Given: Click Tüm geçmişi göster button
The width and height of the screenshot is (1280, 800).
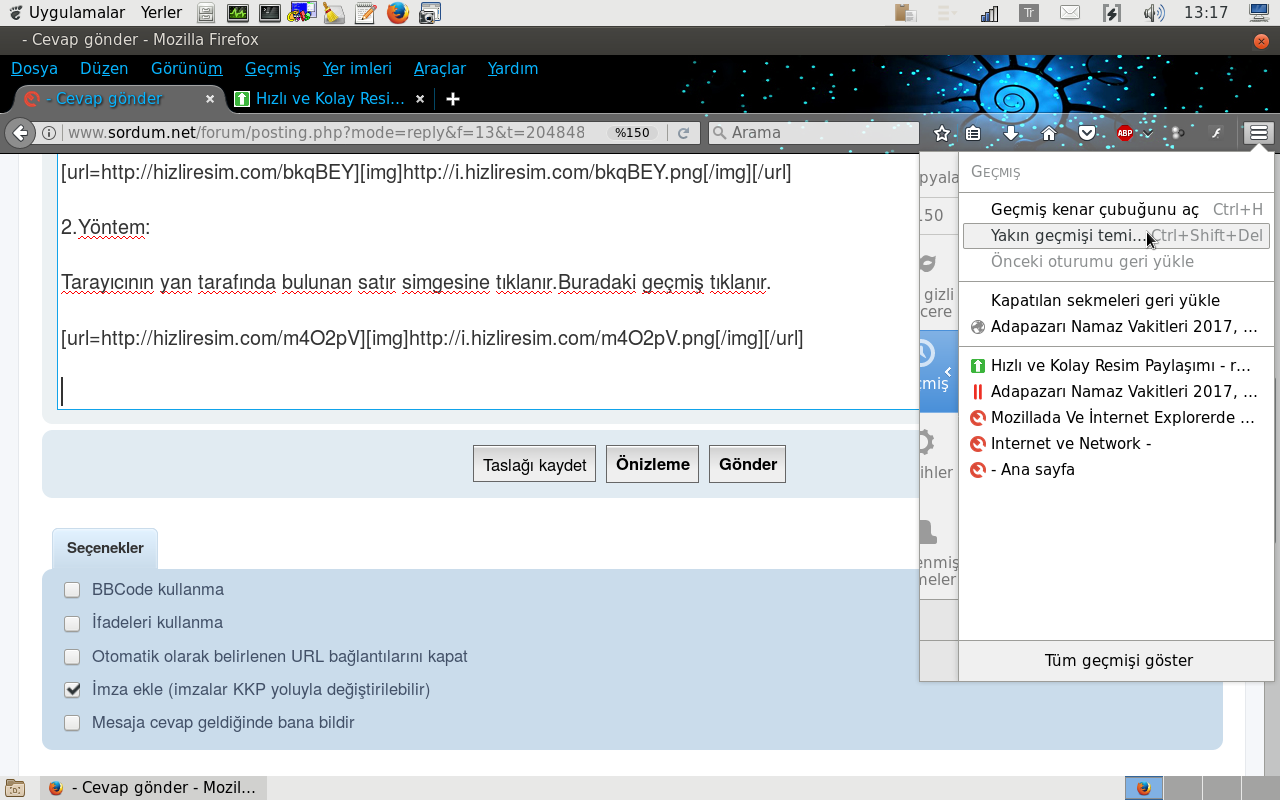Looking at the screenshot, I should (x=1117, y=660).
